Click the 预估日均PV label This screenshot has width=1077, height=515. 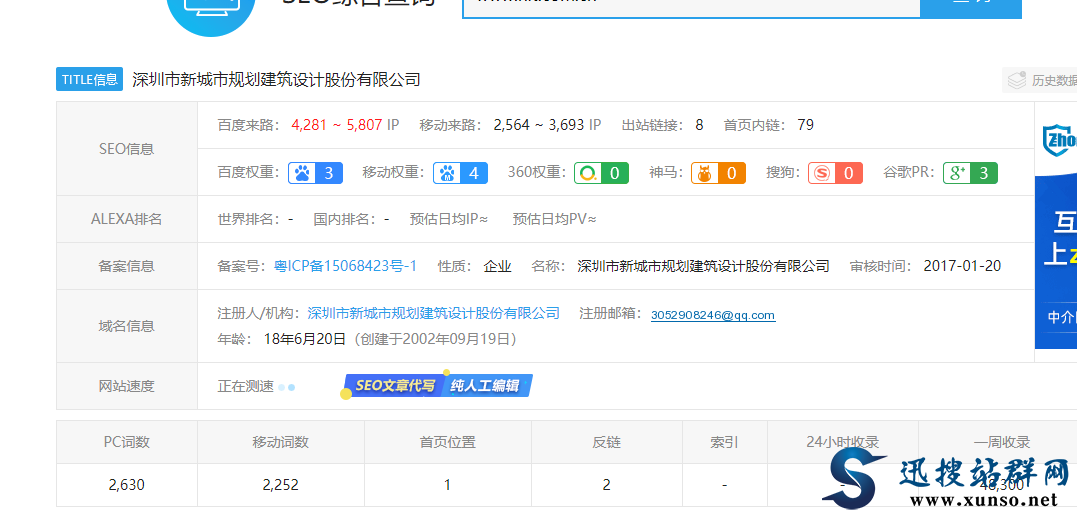pos(554,219)
